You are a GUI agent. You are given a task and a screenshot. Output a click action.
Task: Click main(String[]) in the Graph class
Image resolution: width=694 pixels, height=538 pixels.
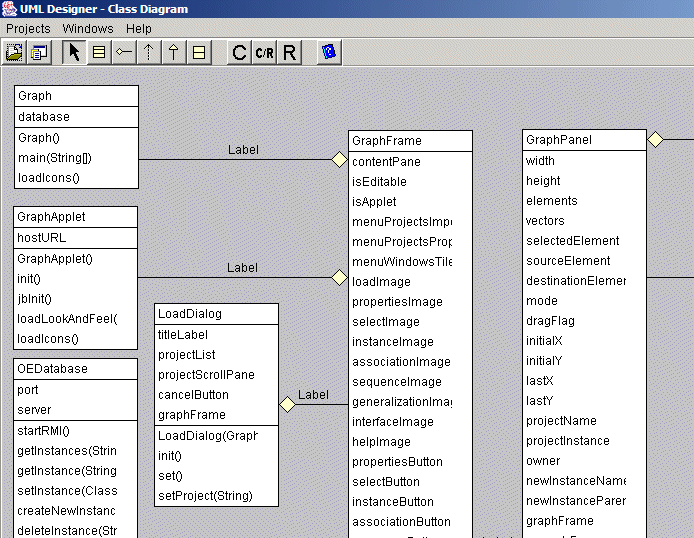pyautogui.click(x=54, y=158)
